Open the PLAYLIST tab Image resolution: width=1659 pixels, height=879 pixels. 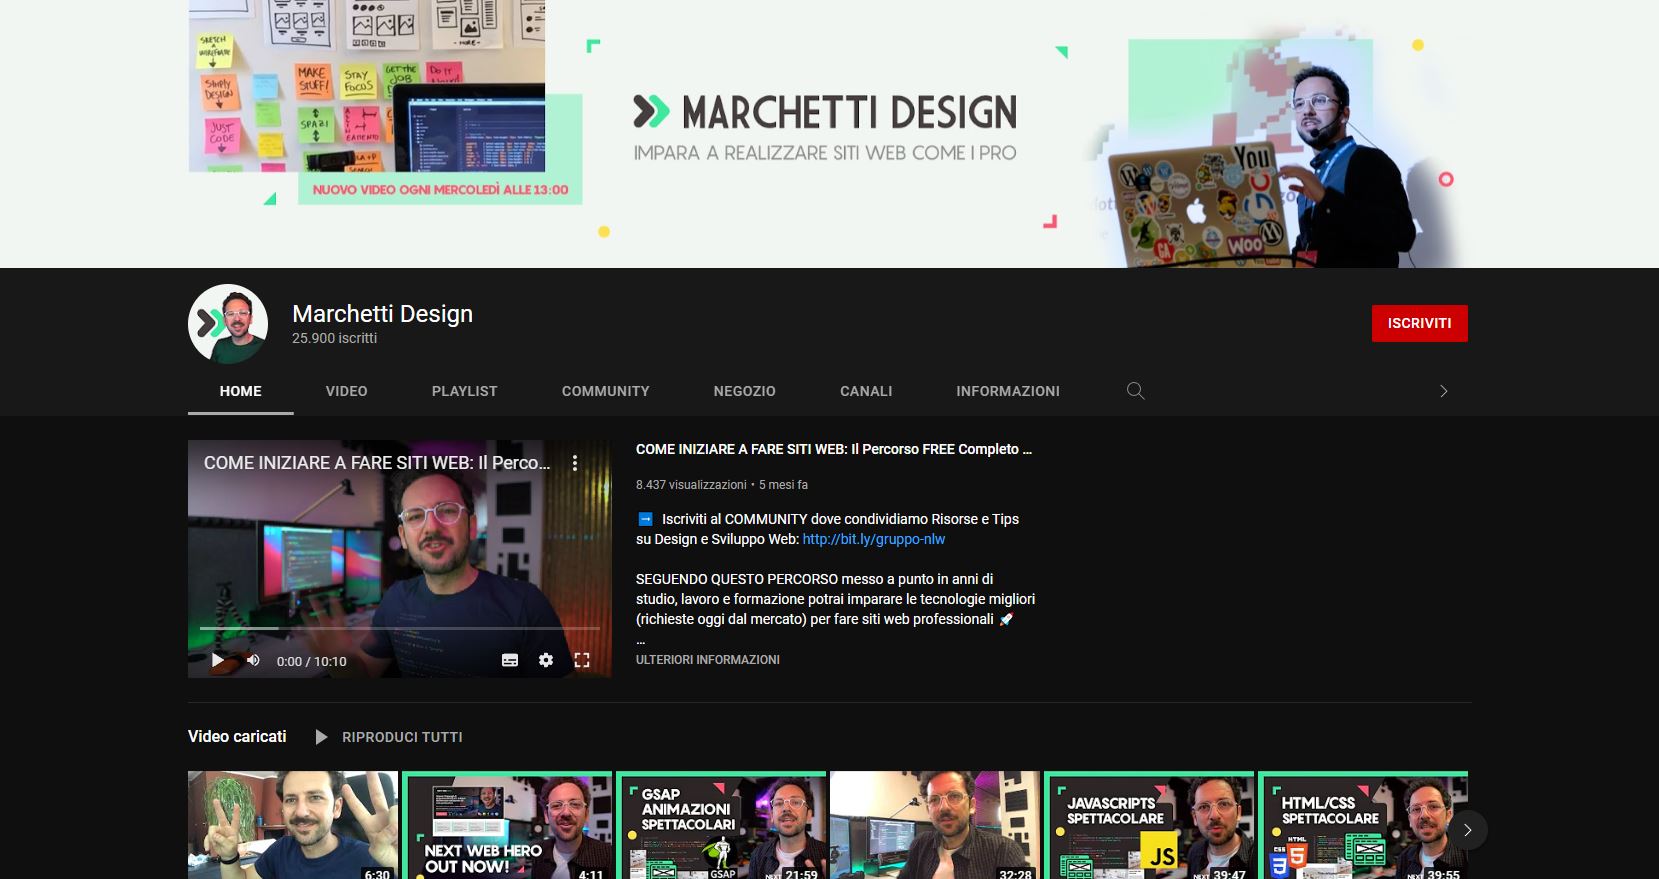pos(465,391)
